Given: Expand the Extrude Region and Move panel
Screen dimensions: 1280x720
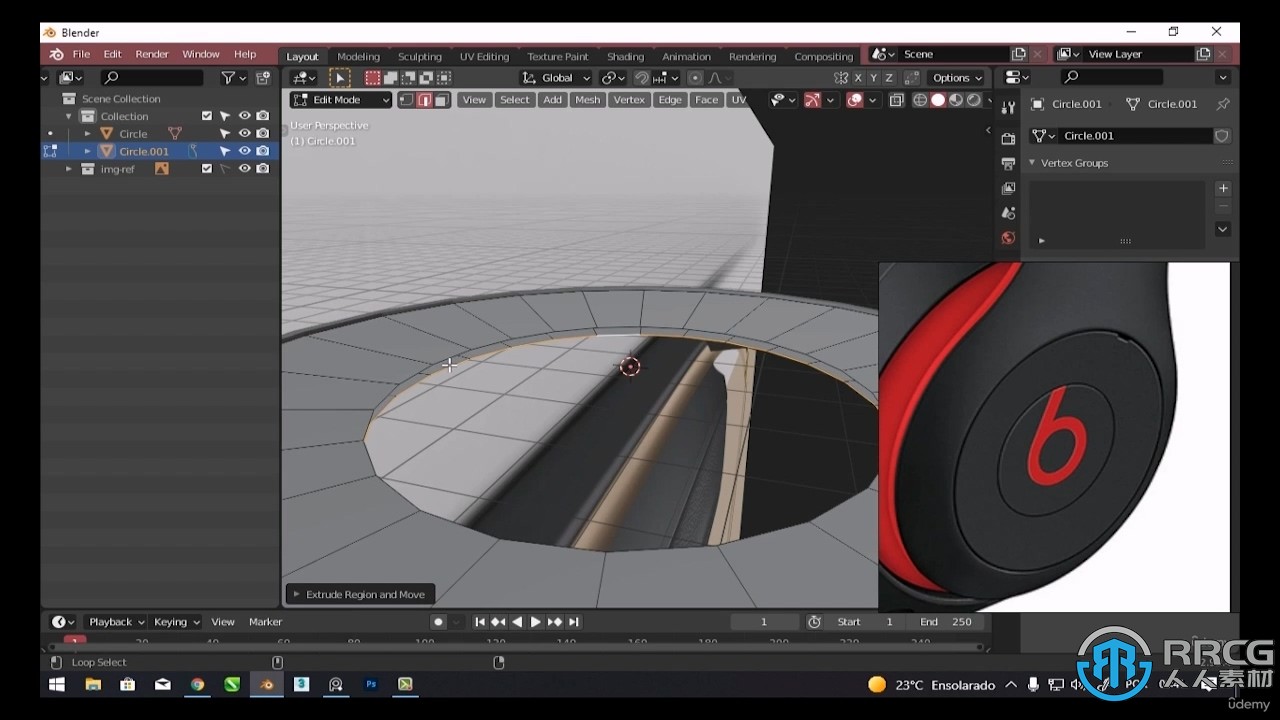Looking at the screenshot, I should click(x=296, y=594).
